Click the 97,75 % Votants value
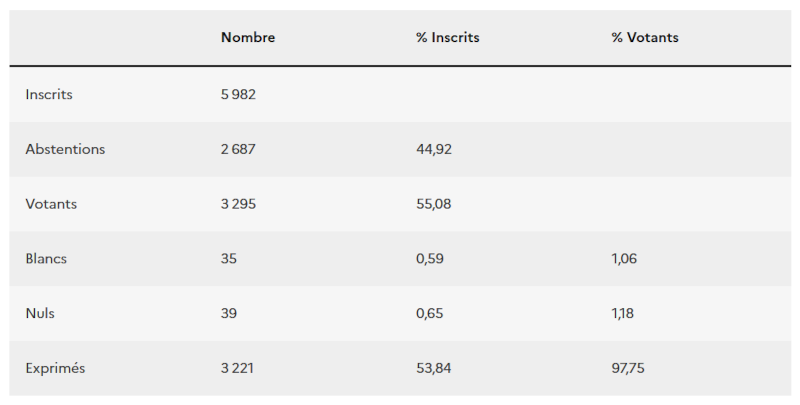 click(x=628, y=368)
